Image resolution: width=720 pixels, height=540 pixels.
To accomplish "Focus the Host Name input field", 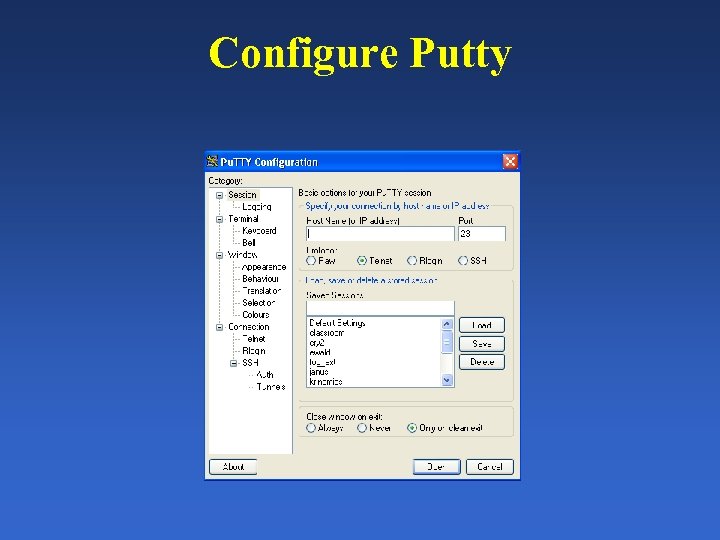I will pos(380,234).
